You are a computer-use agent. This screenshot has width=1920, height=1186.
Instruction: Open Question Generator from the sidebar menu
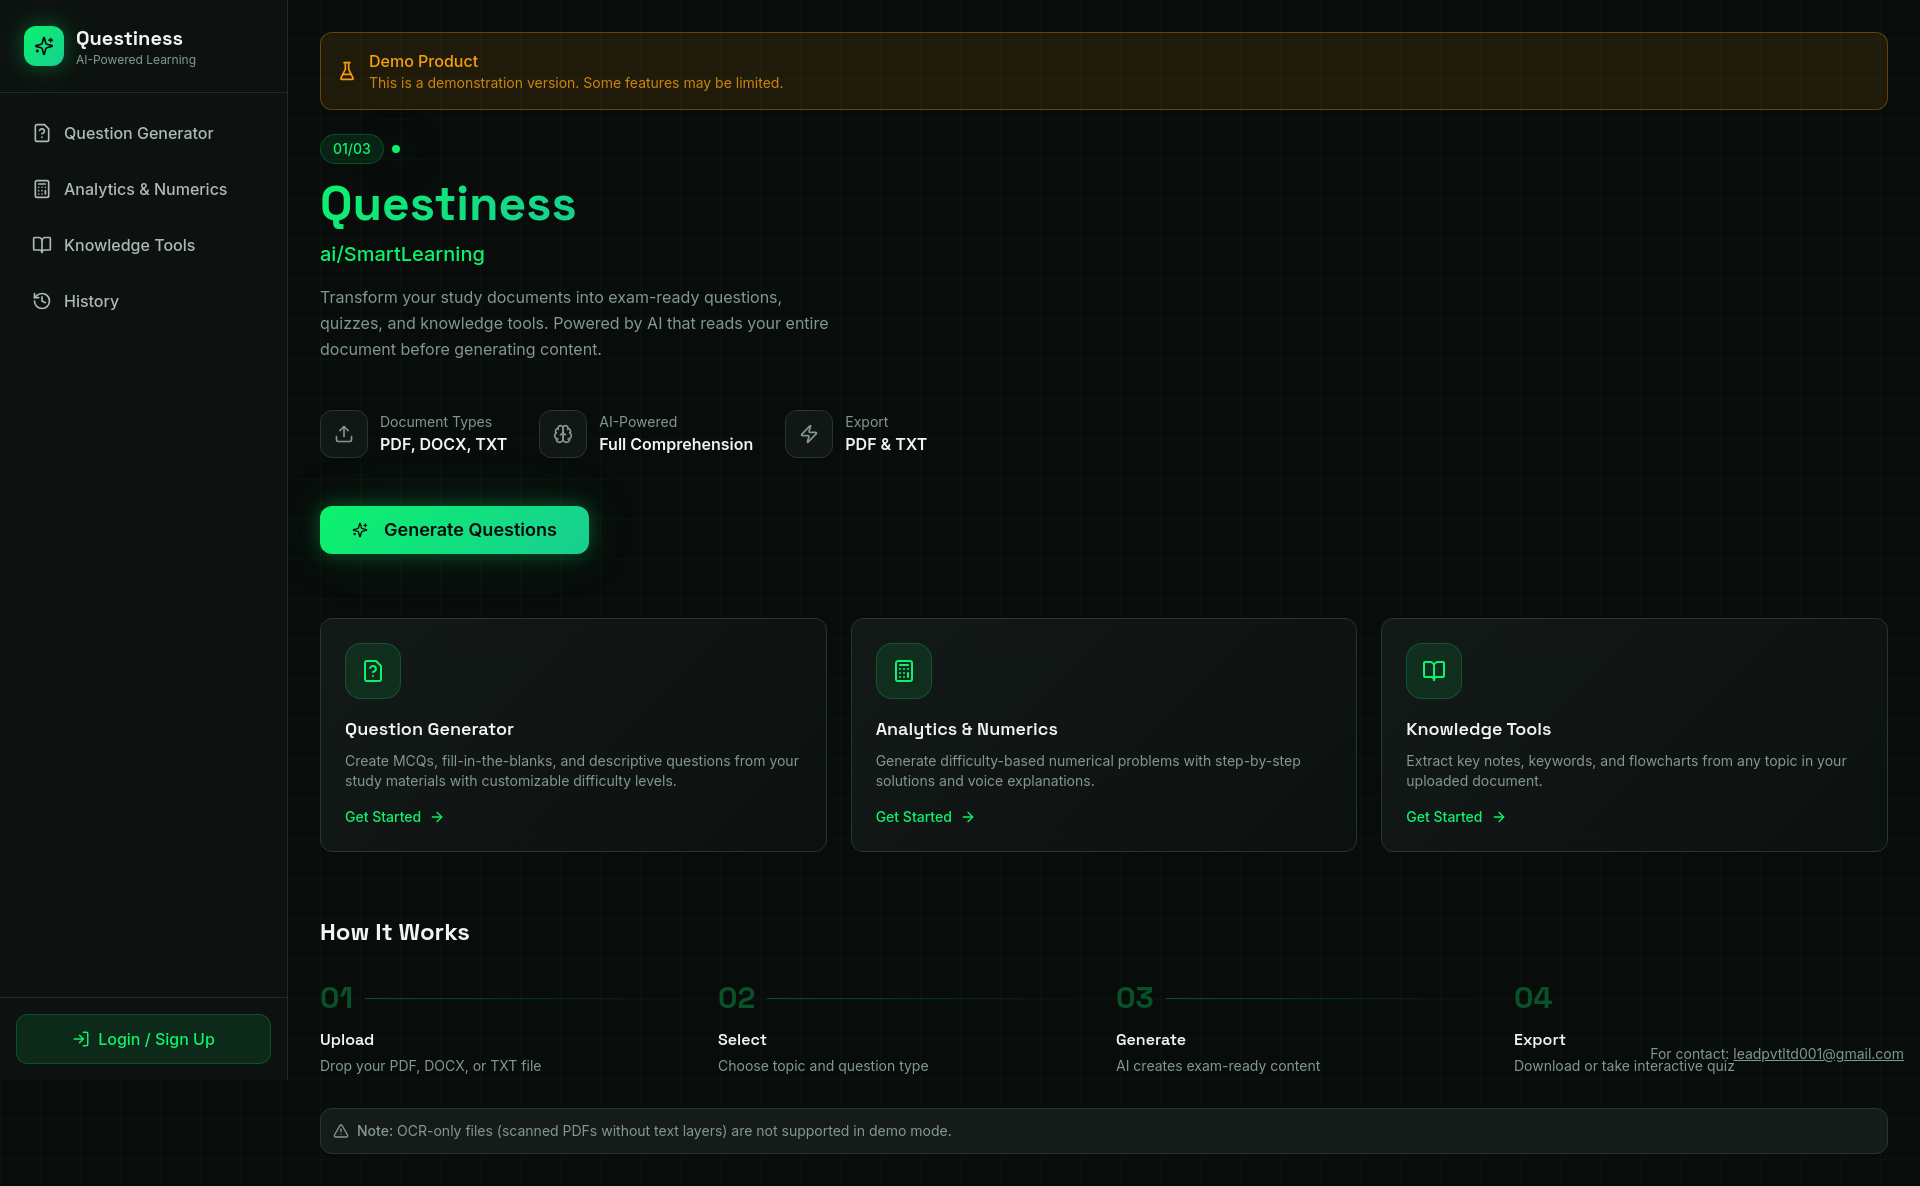[x=137, y=132]
